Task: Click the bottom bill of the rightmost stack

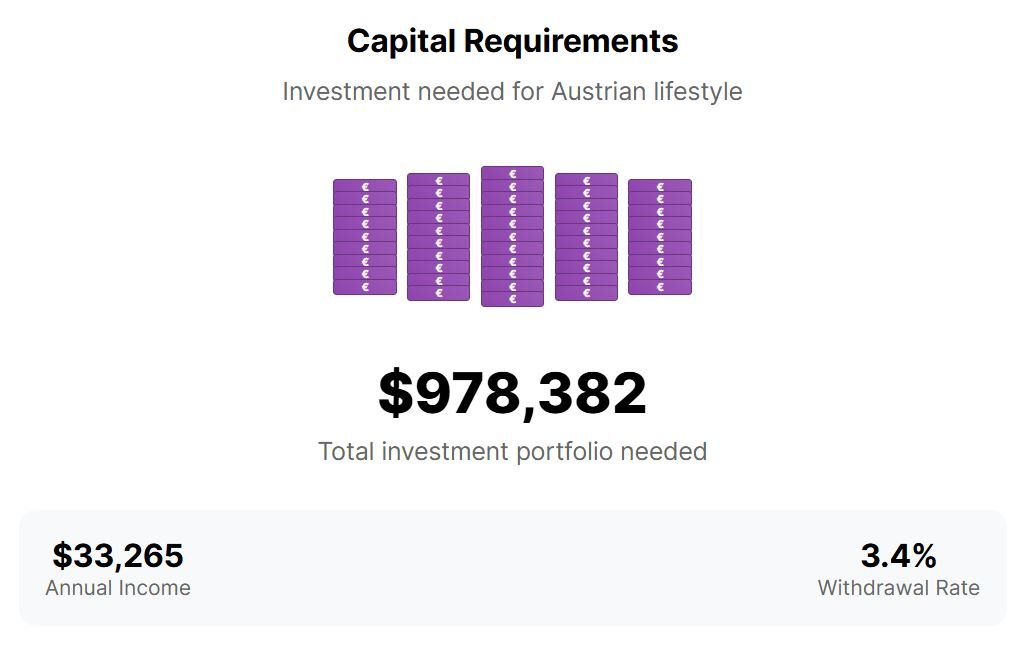Action: coord(659,288)
